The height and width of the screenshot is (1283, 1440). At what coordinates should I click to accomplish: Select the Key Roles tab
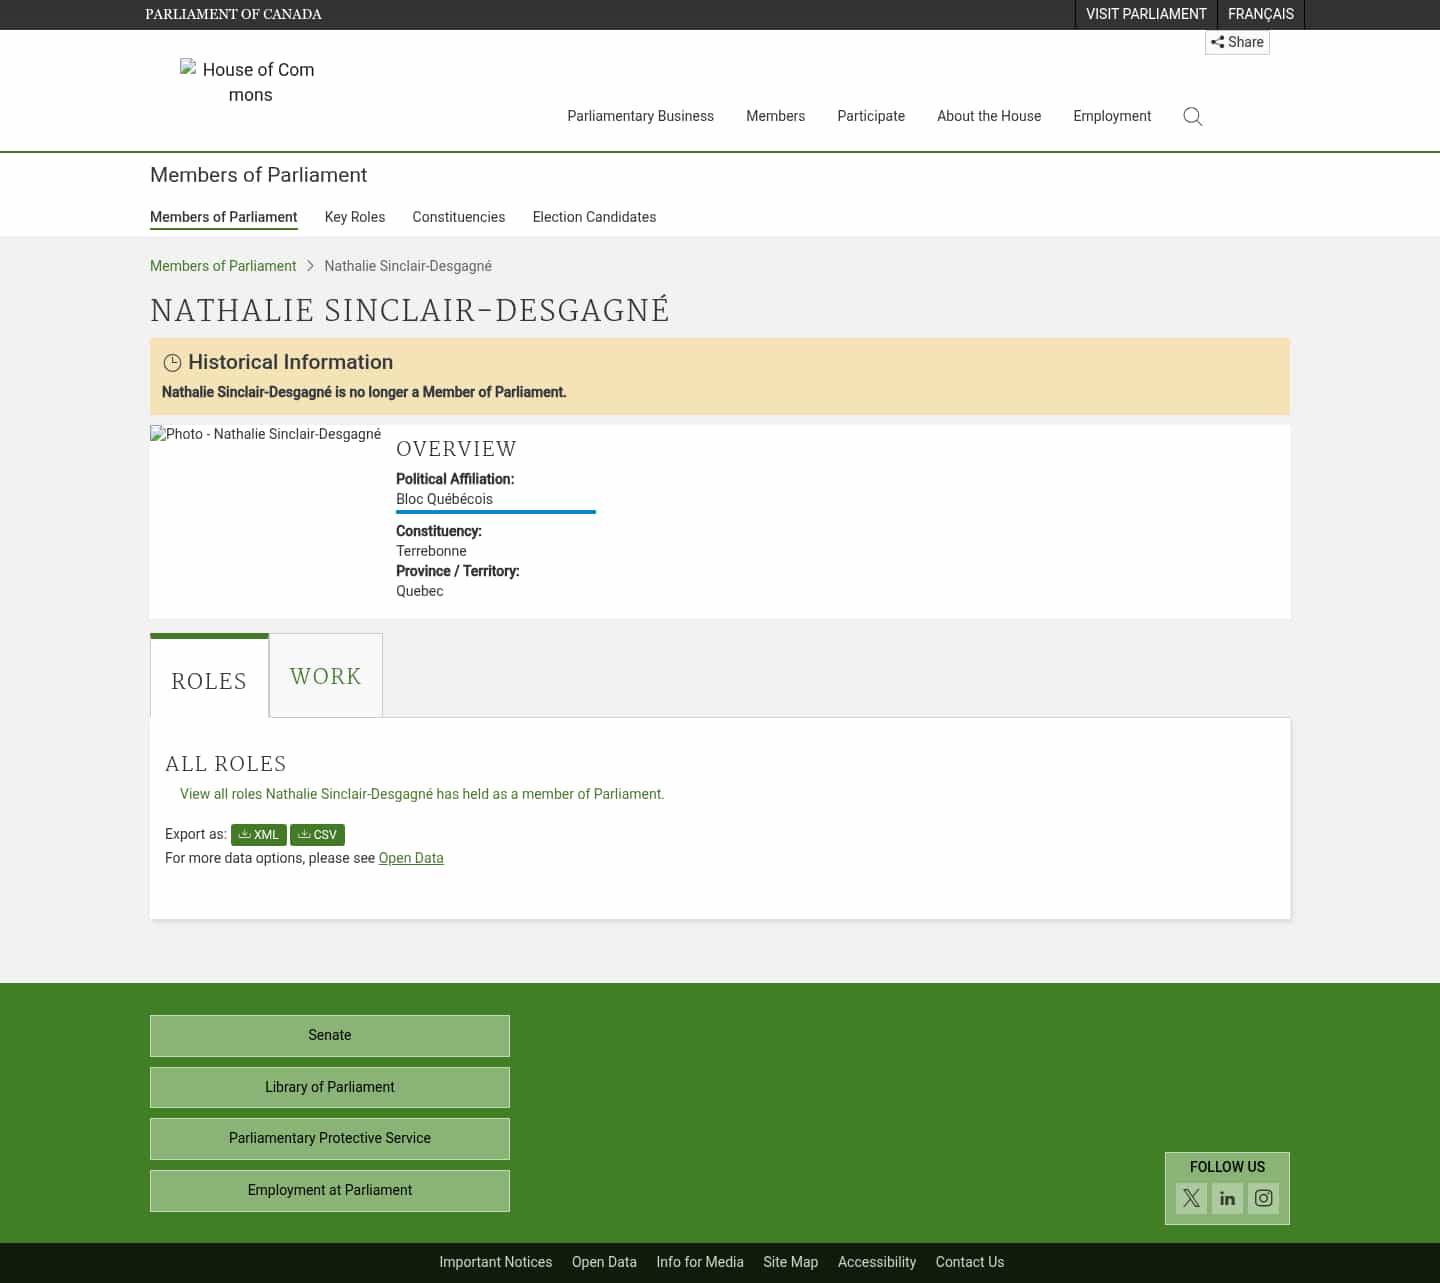click(x=355, y=217)
